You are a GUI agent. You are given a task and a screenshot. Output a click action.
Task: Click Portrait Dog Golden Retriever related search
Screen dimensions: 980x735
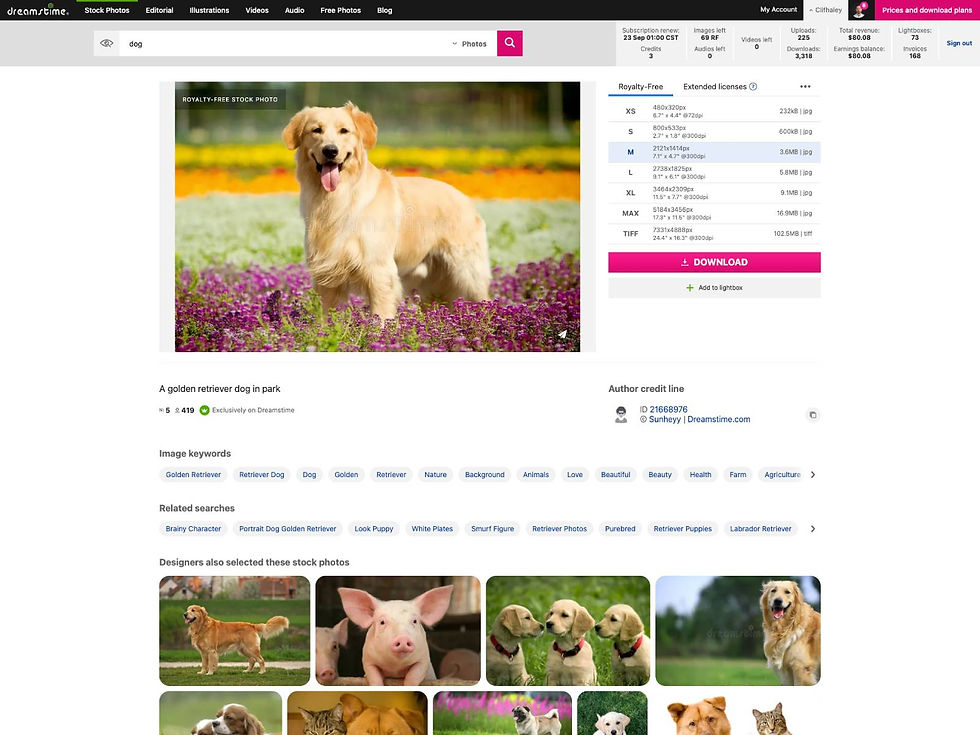[288, 529]
